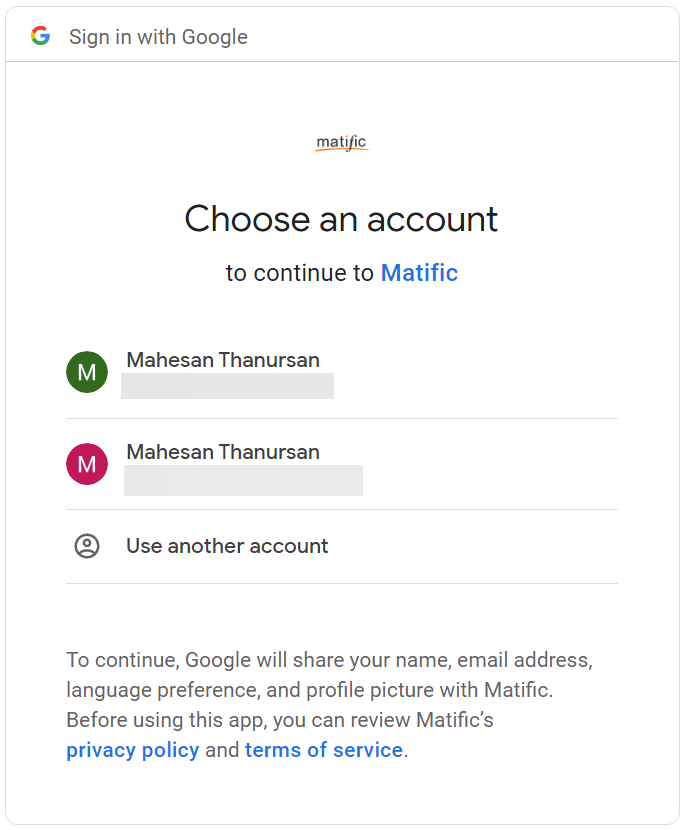Click the person icon for another account

[87, 546]
